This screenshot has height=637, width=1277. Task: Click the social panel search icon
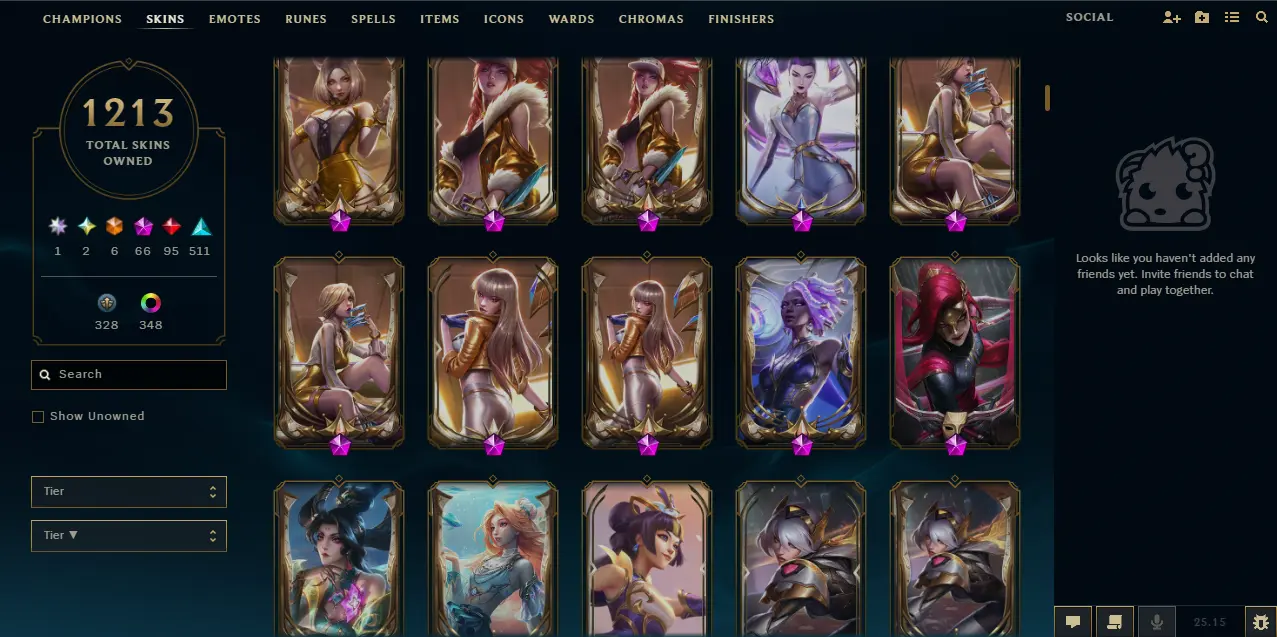pos(1261,18)
